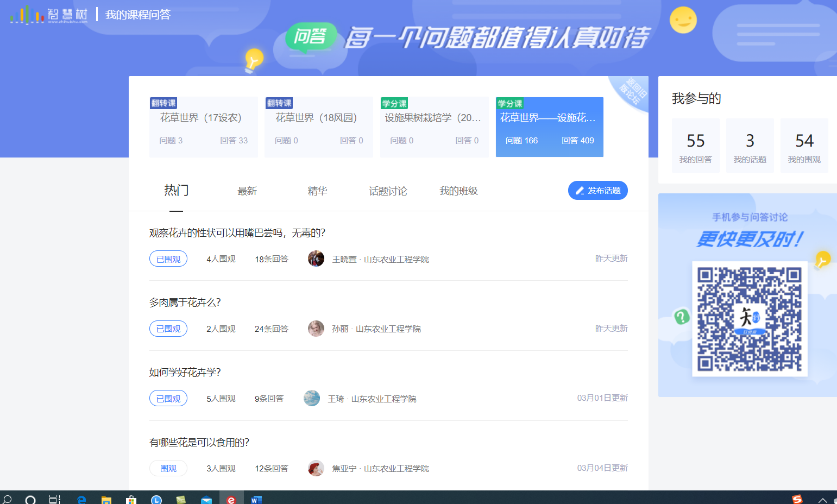837x504 pixels.
Task: Open 孙丽's user avatar
Action: pos(316,328)
